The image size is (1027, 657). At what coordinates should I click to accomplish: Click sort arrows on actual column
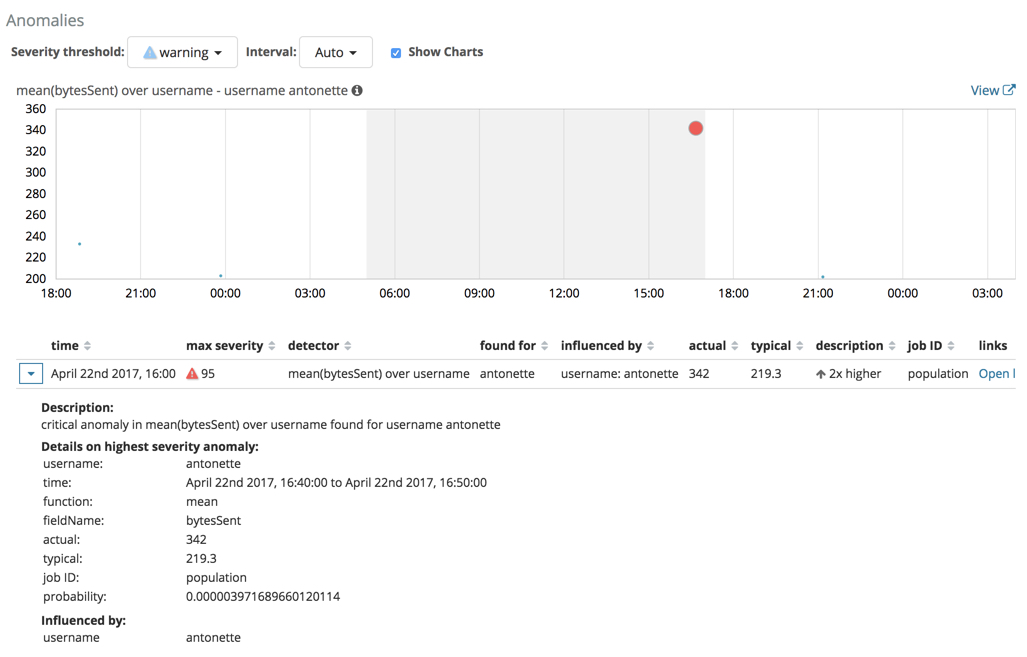pos(735,346)
